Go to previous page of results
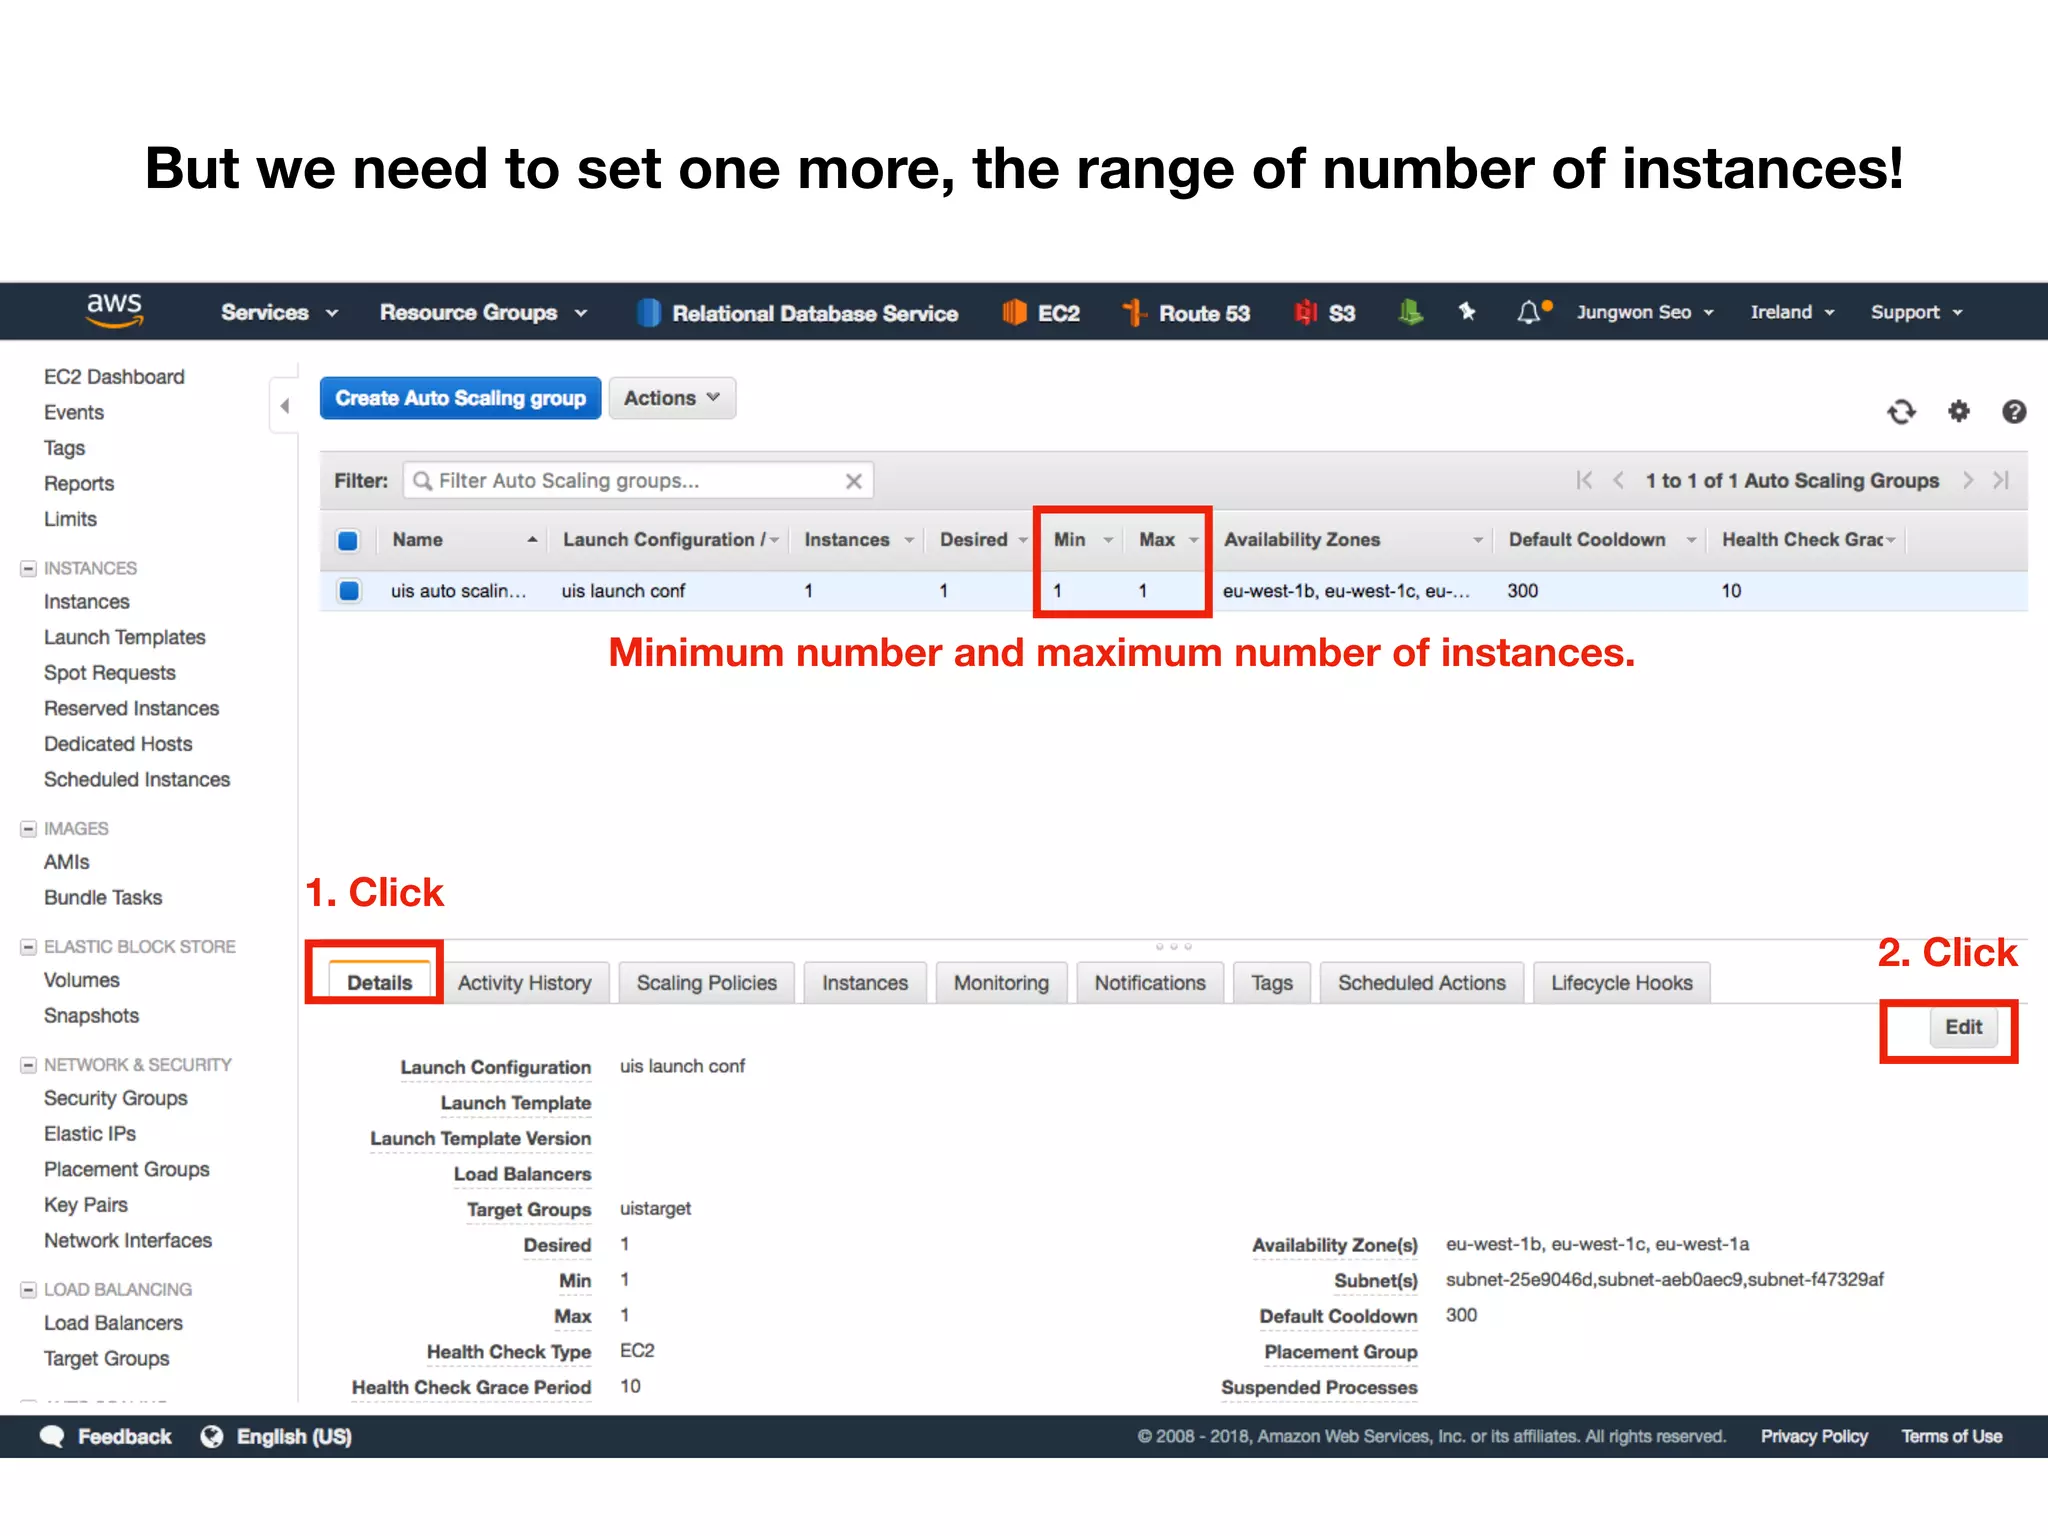This screenshot has height=1536, width=2048. 1618,480
